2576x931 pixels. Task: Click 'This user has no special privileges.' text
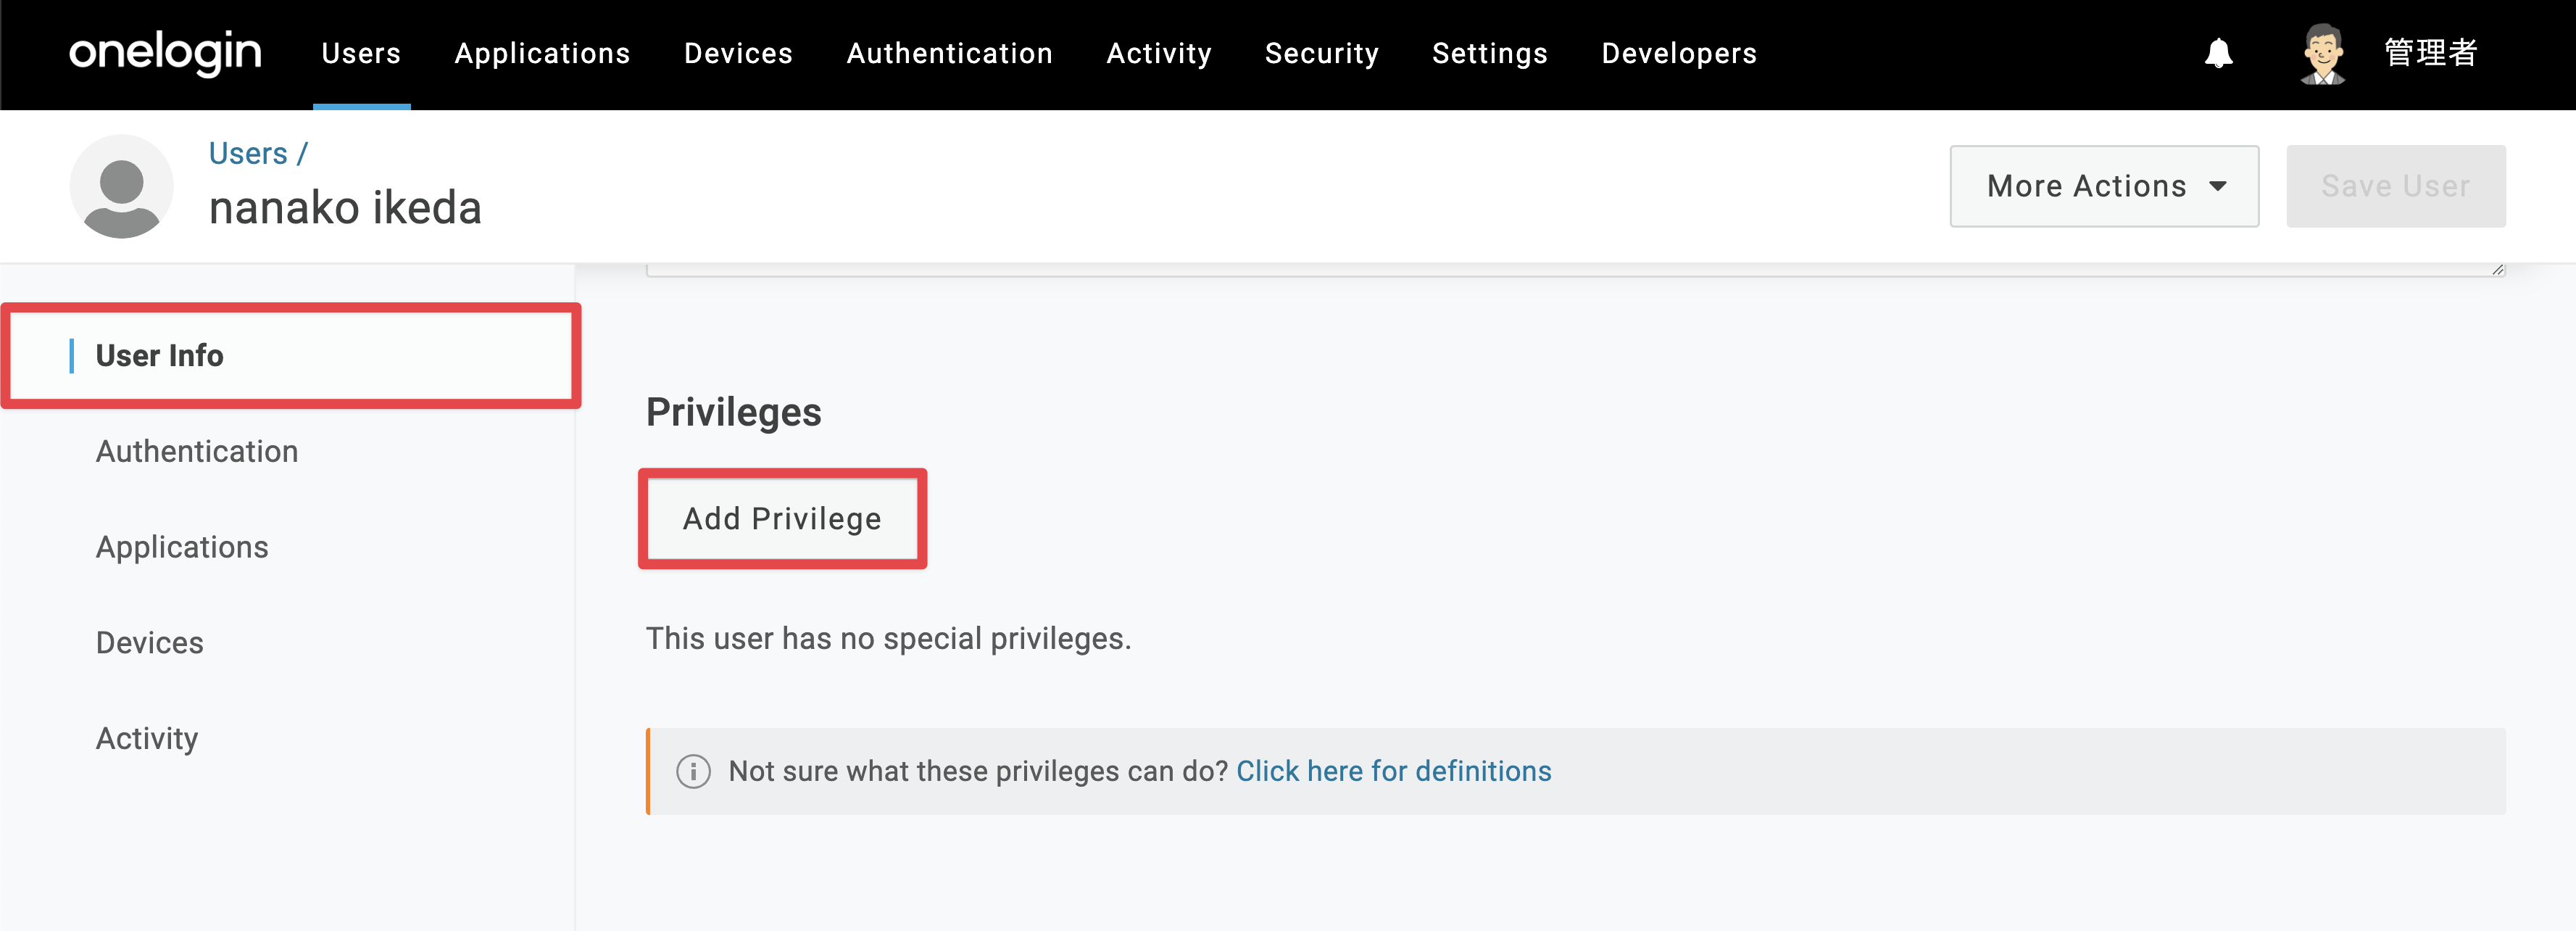(888, 638)
